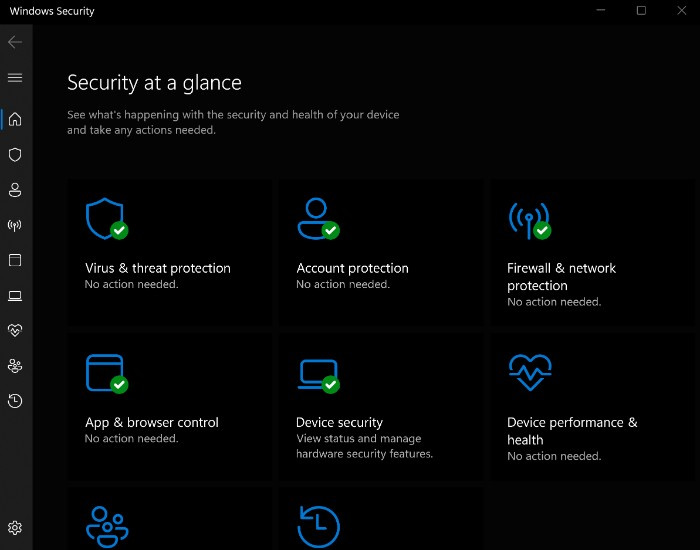Click 'No action needed.' under Firewall & network protection
This screenshot has width=700, height=550.
tap(554, 302)
